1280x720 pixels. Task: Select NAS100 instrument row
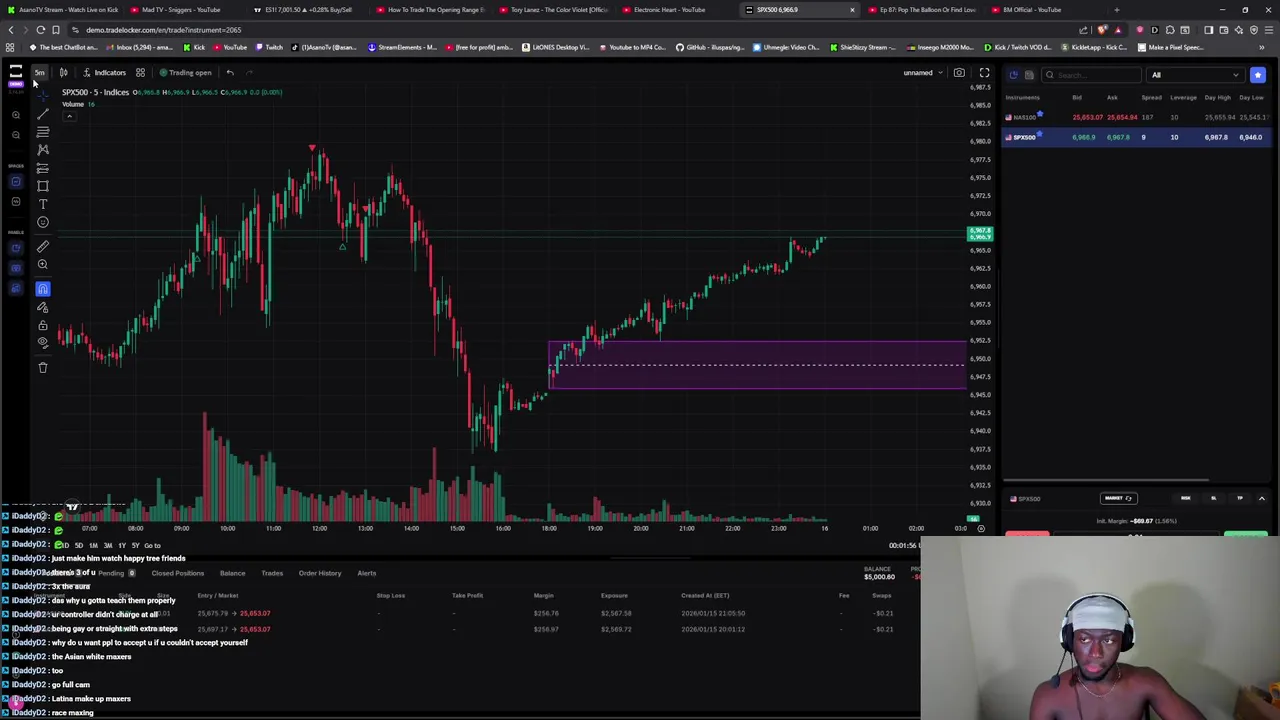click(x=1138, y=117)
